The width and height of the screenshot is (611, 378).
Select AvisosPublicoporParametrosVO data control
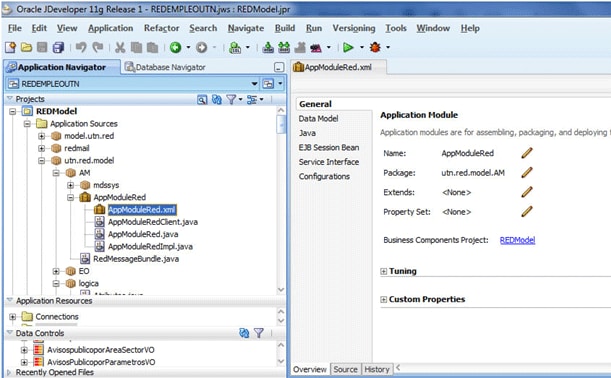[101, 362]
